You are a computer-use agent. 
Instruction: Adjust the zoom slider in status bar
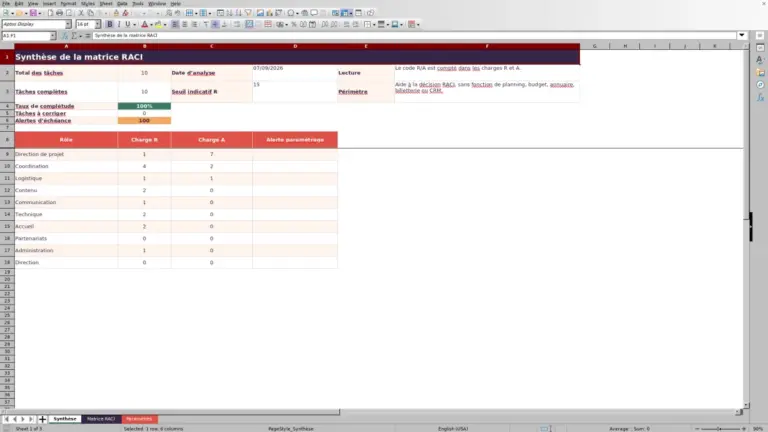point(720,429)
